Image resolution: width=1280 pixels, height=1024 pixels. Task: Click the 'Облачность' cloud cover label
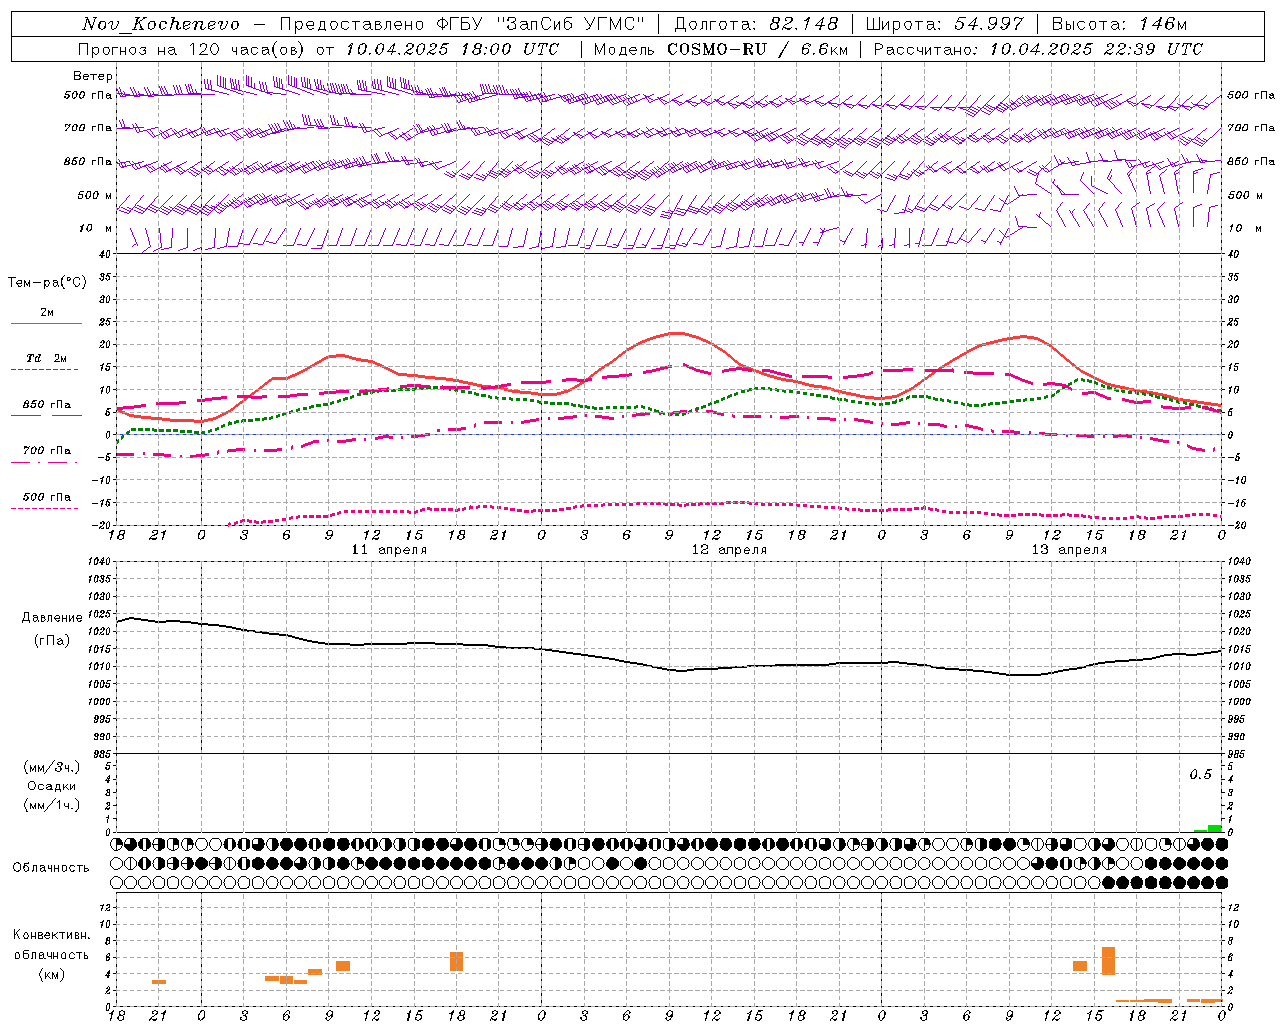51,867
